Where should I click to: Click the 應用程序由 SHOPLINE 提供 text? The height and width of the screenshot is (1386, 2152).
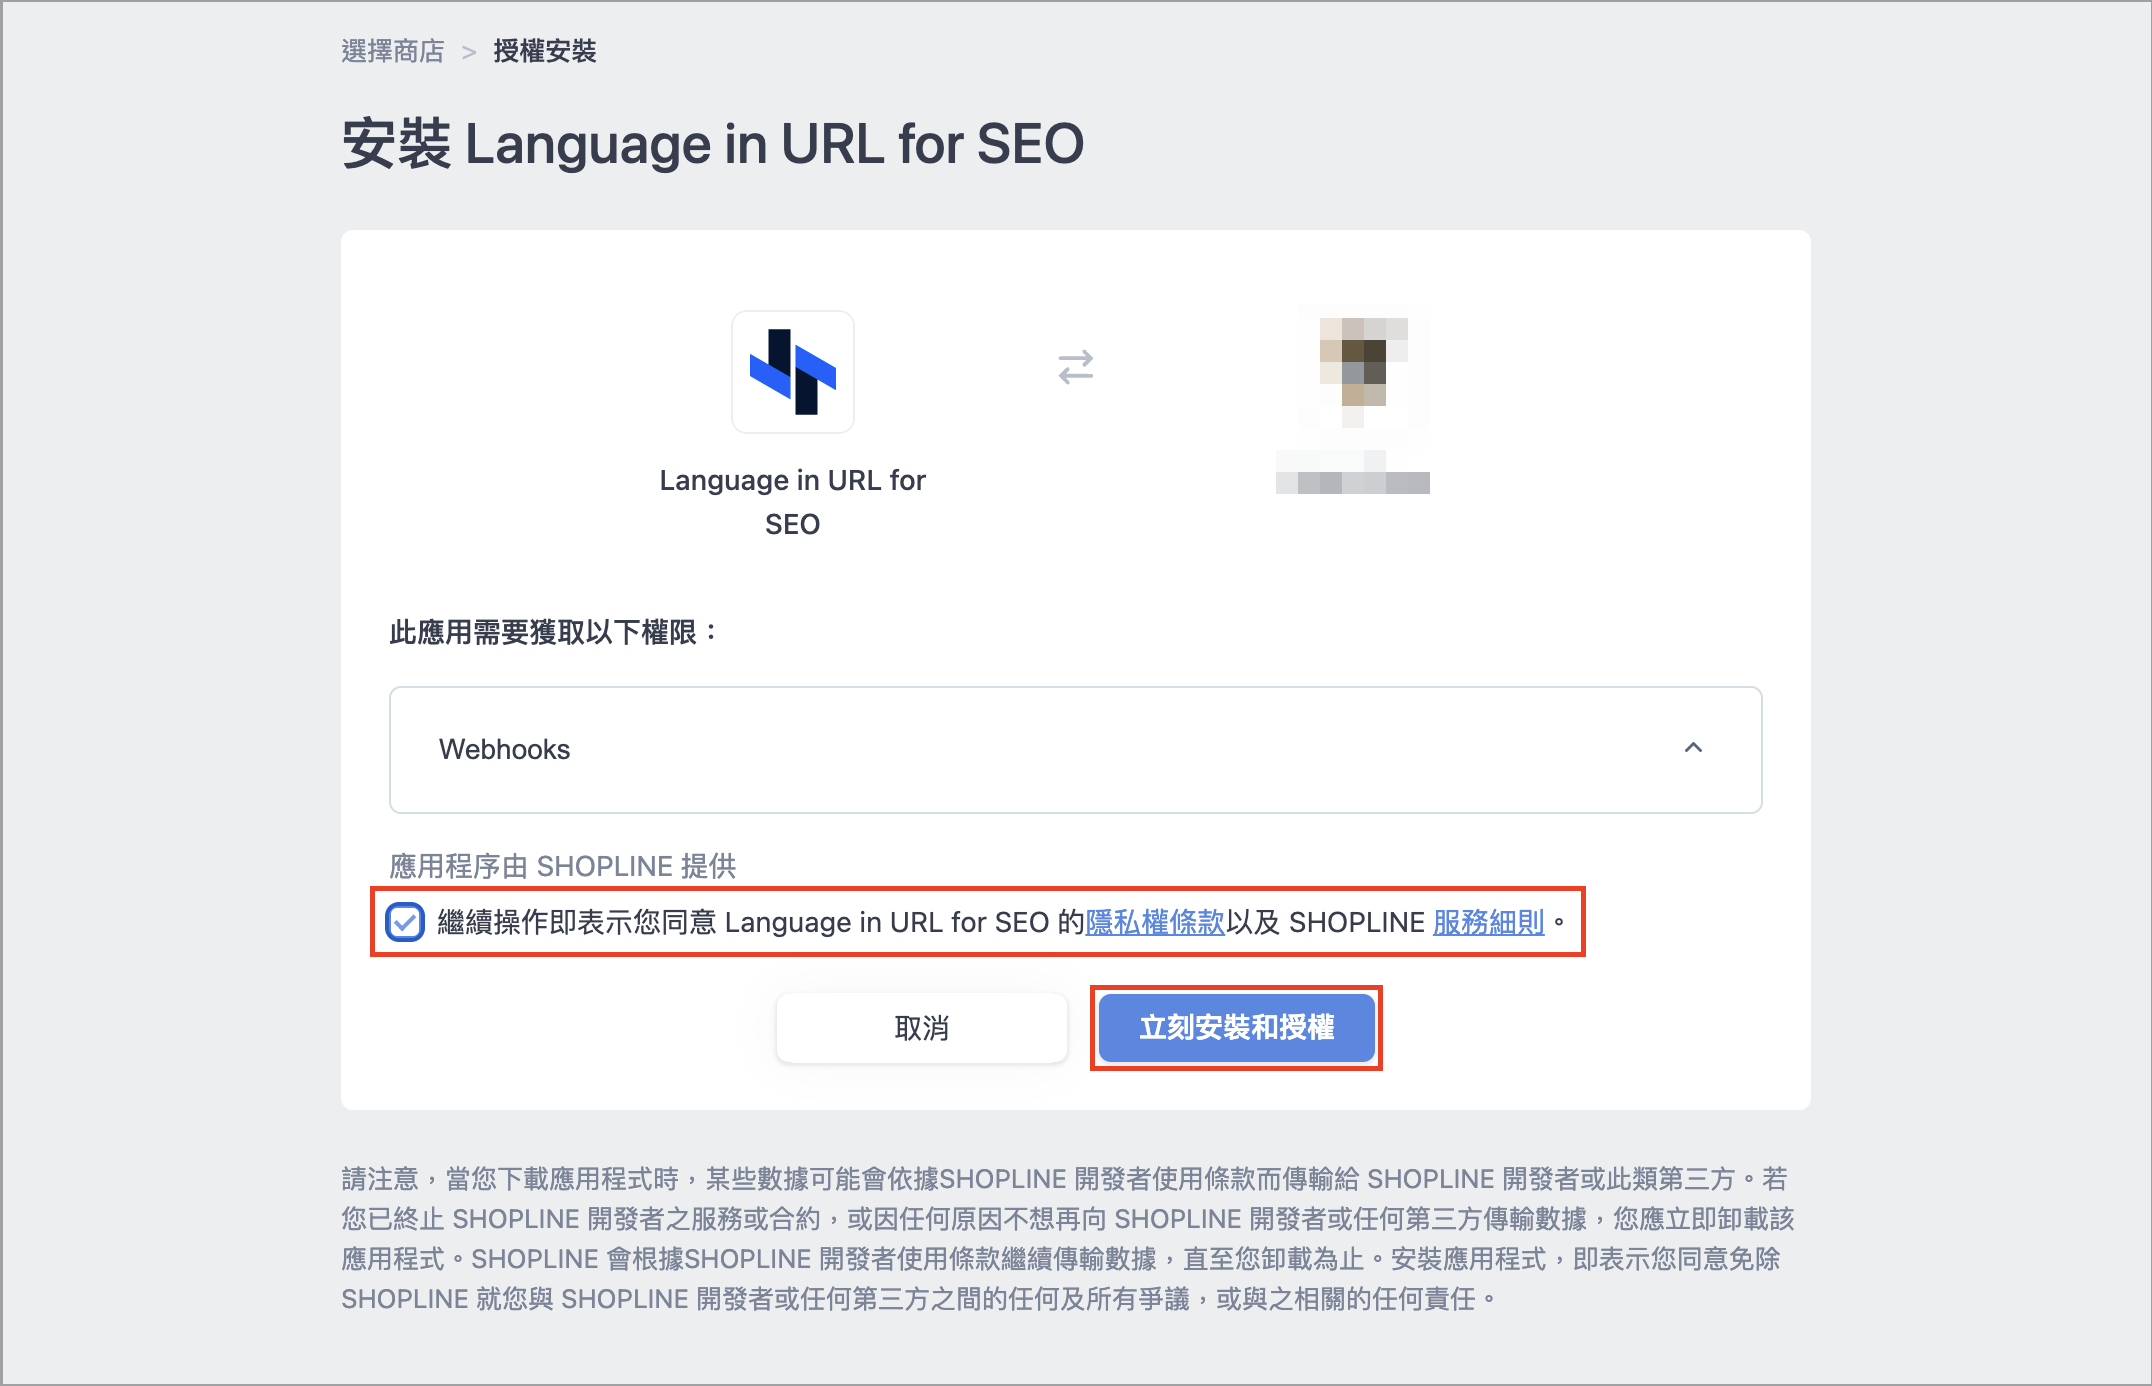tap(563, 866)
